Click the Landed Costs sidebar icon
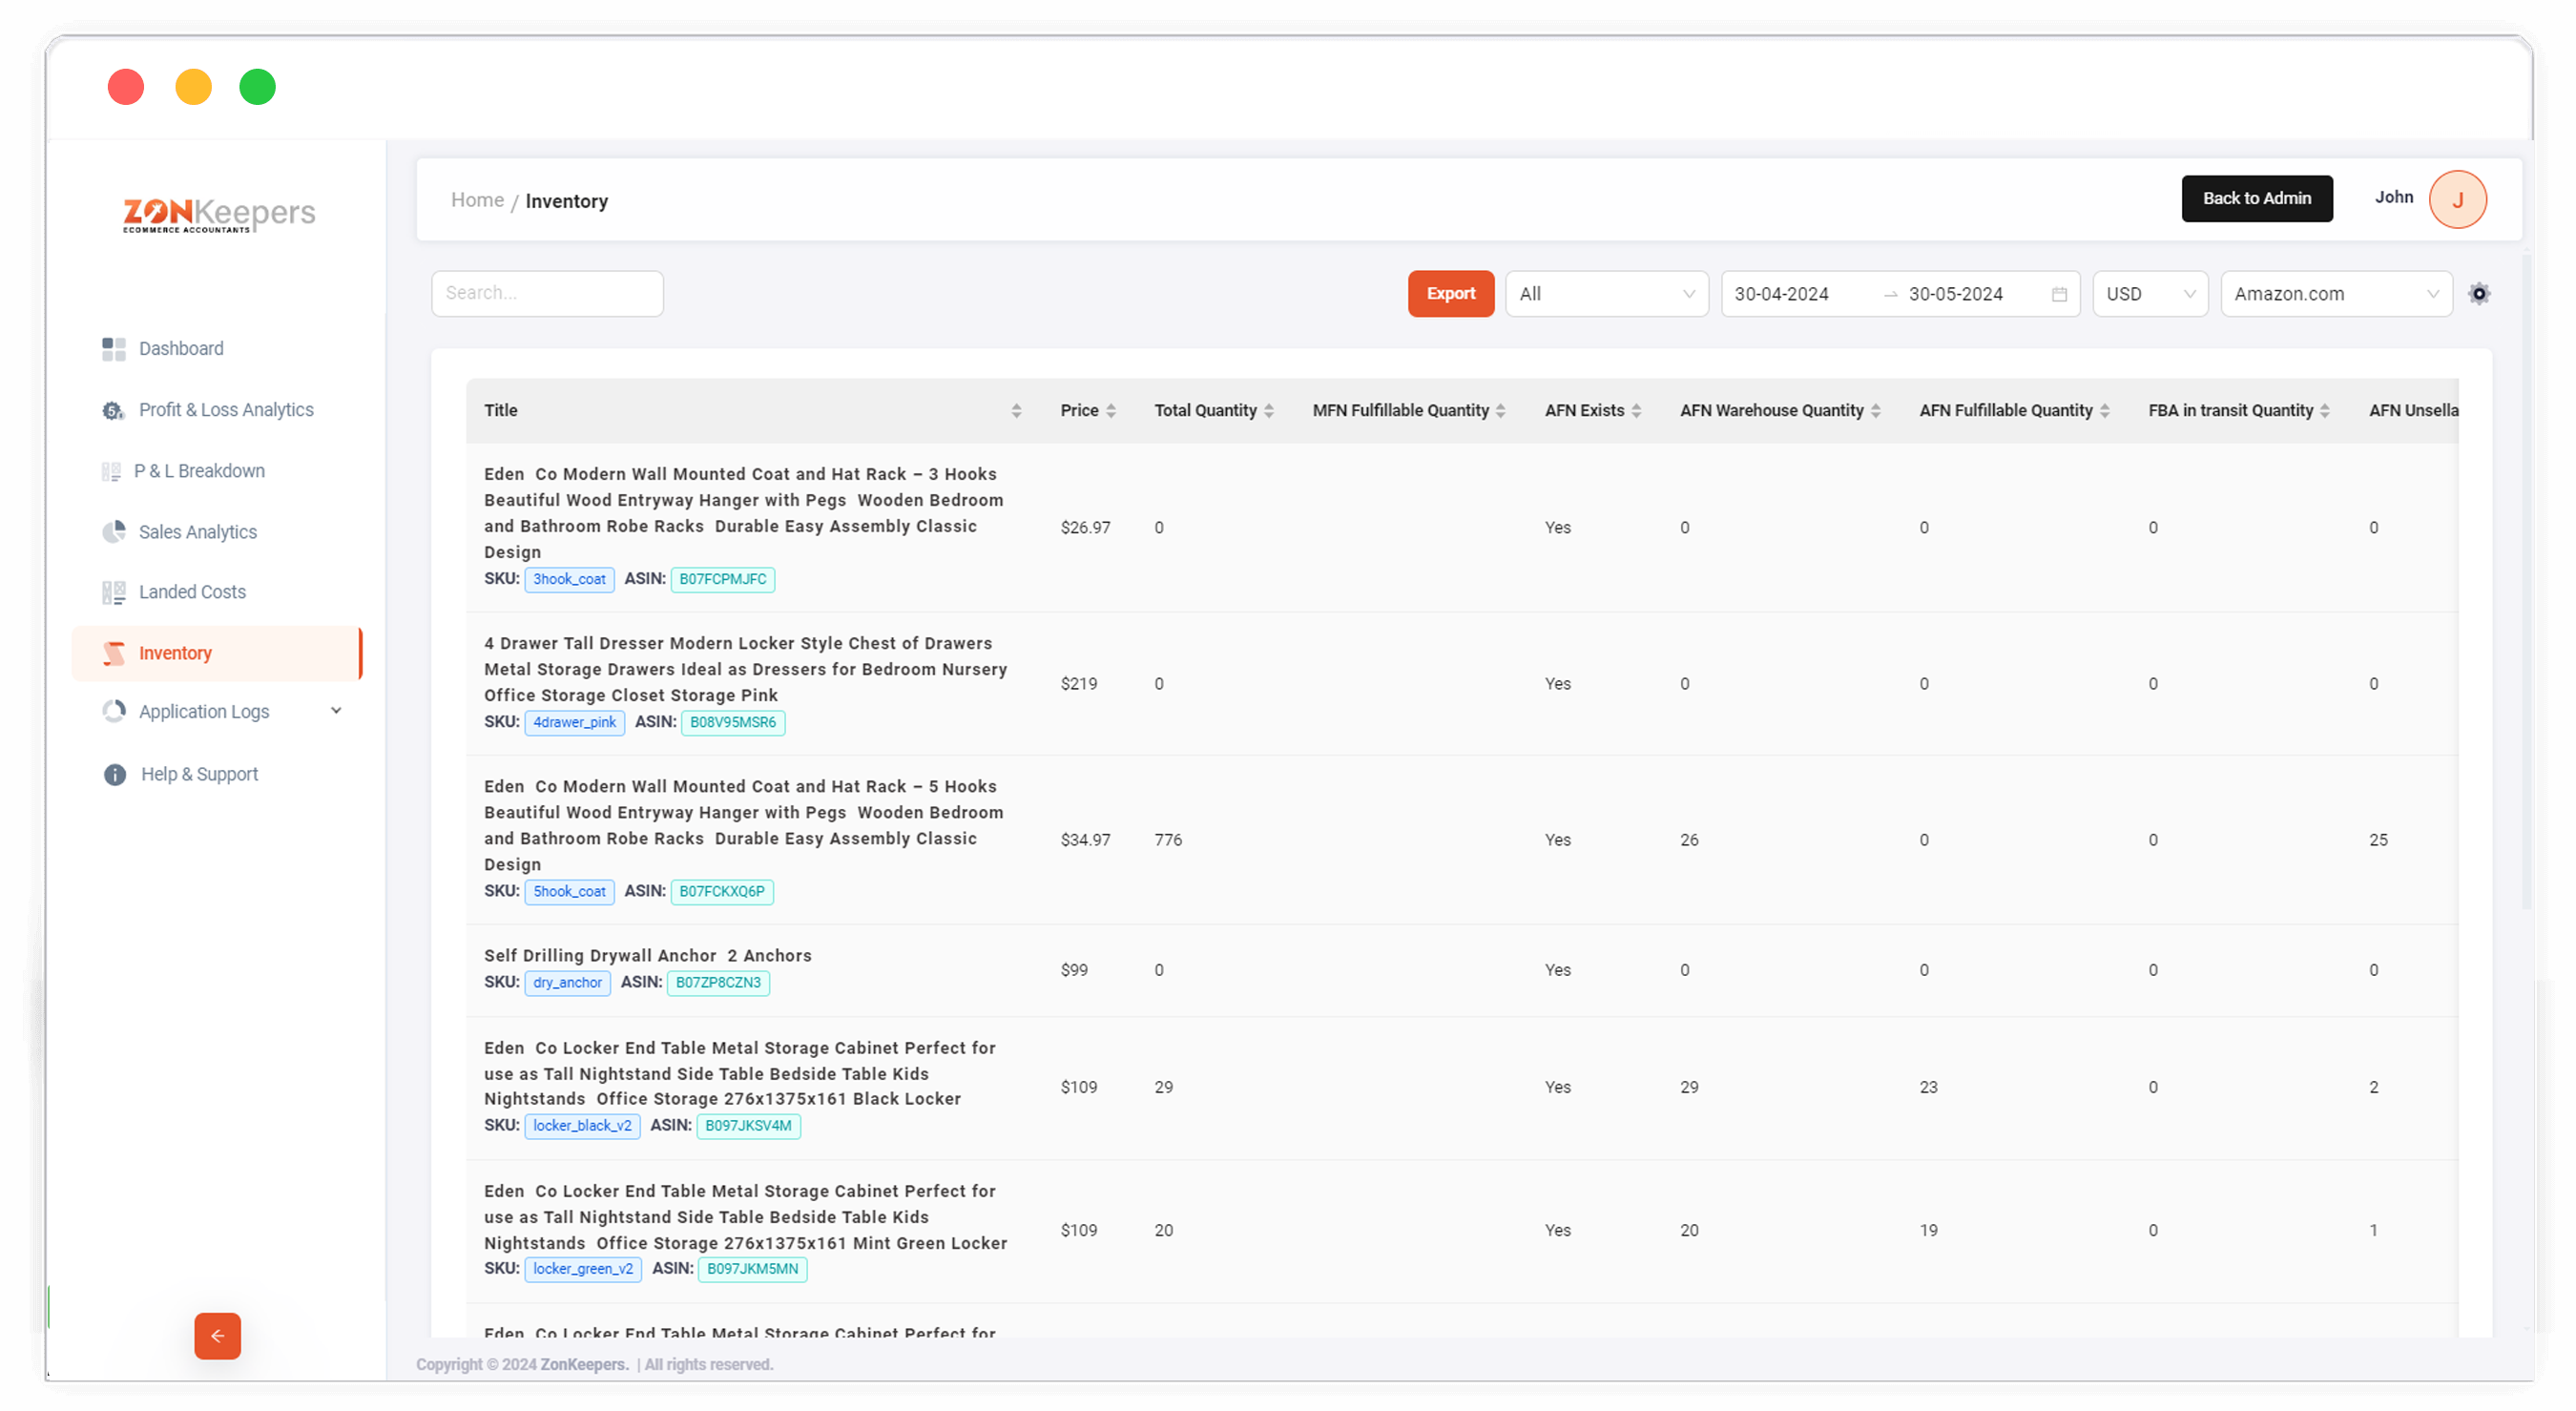Viewport: 2576px width, 1411px height. click(114, 593)
